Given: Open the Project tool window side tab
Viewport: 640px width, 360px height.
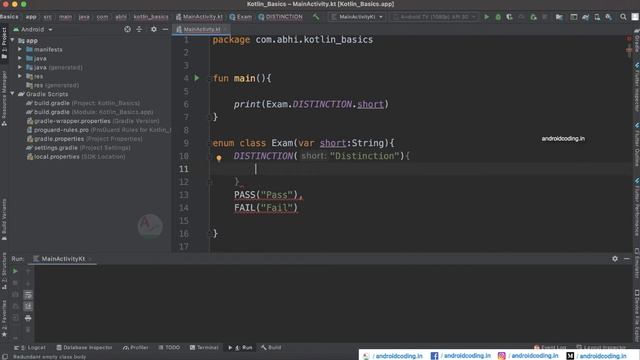Looking at the screenshot, I should (4, 43).
